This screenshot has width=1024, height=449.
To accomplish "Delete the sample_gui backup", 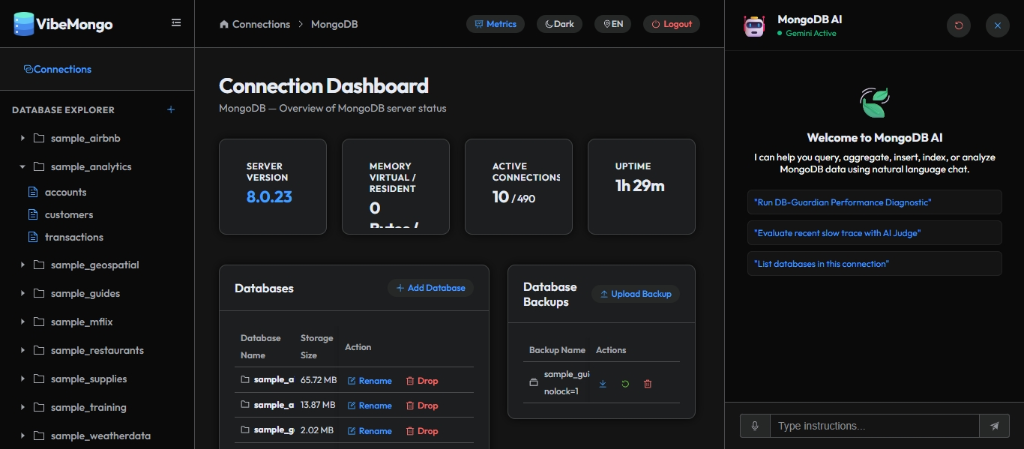I will (x=648, y=384).
